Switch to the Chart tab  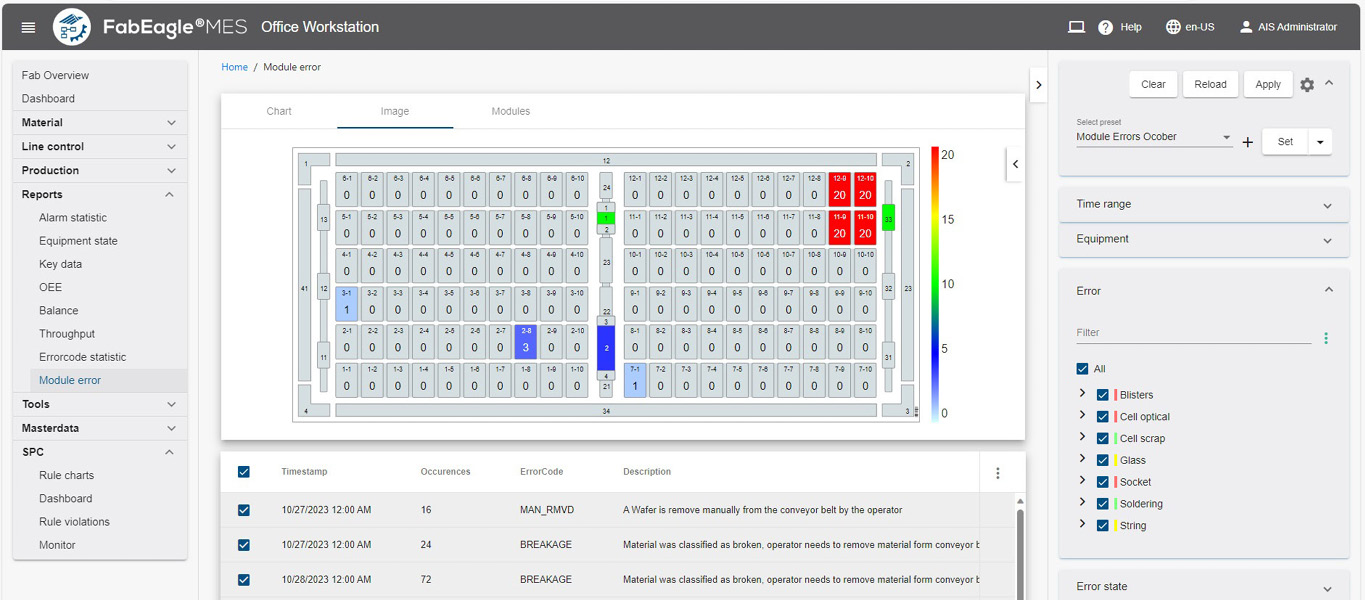pos(279,111)
